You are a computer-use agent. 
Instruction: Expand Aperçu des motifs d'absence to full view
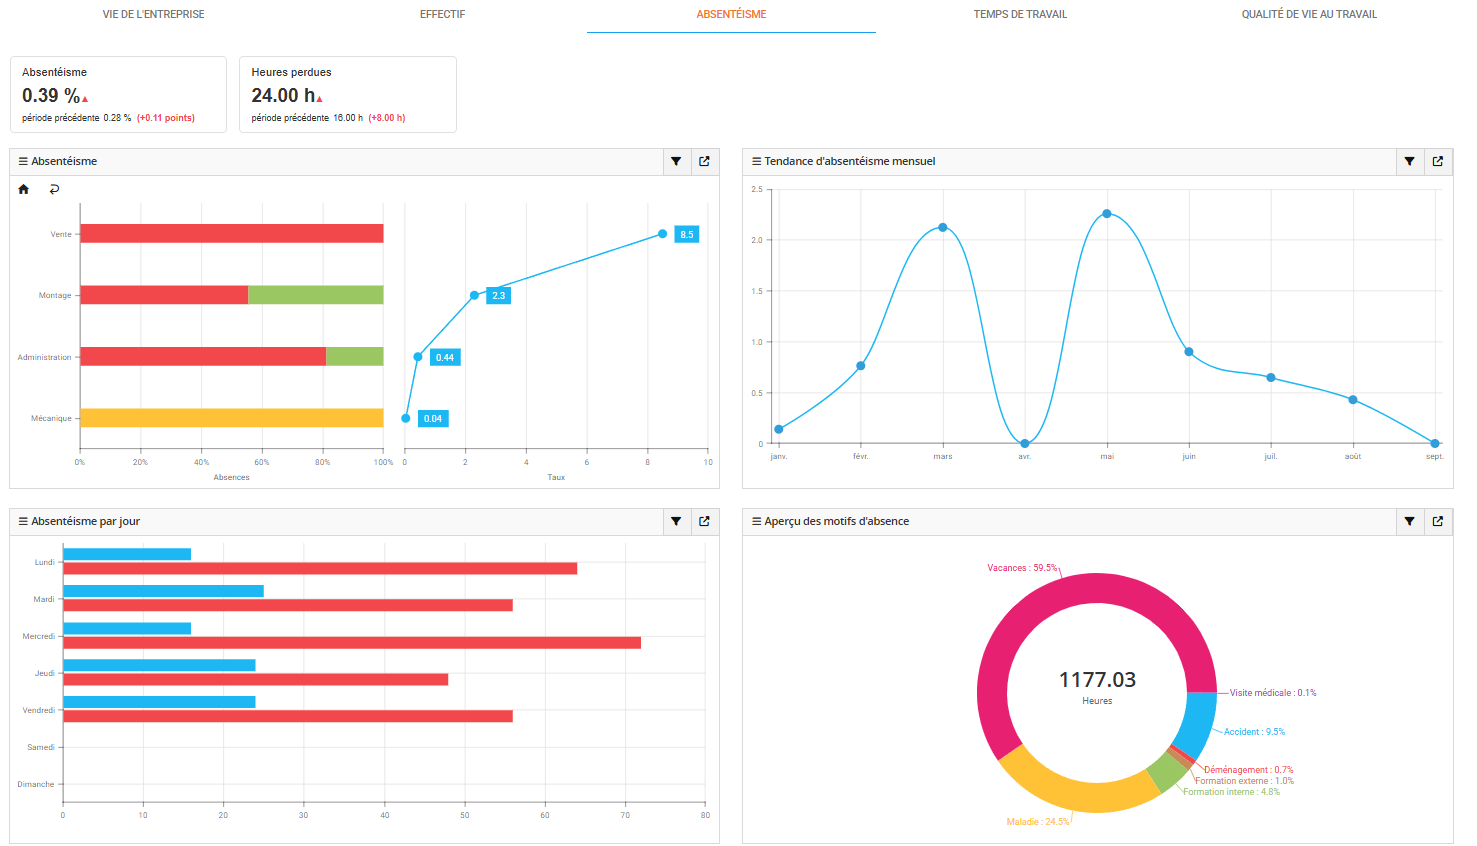pyautogui.click(x=1437, y=521)
